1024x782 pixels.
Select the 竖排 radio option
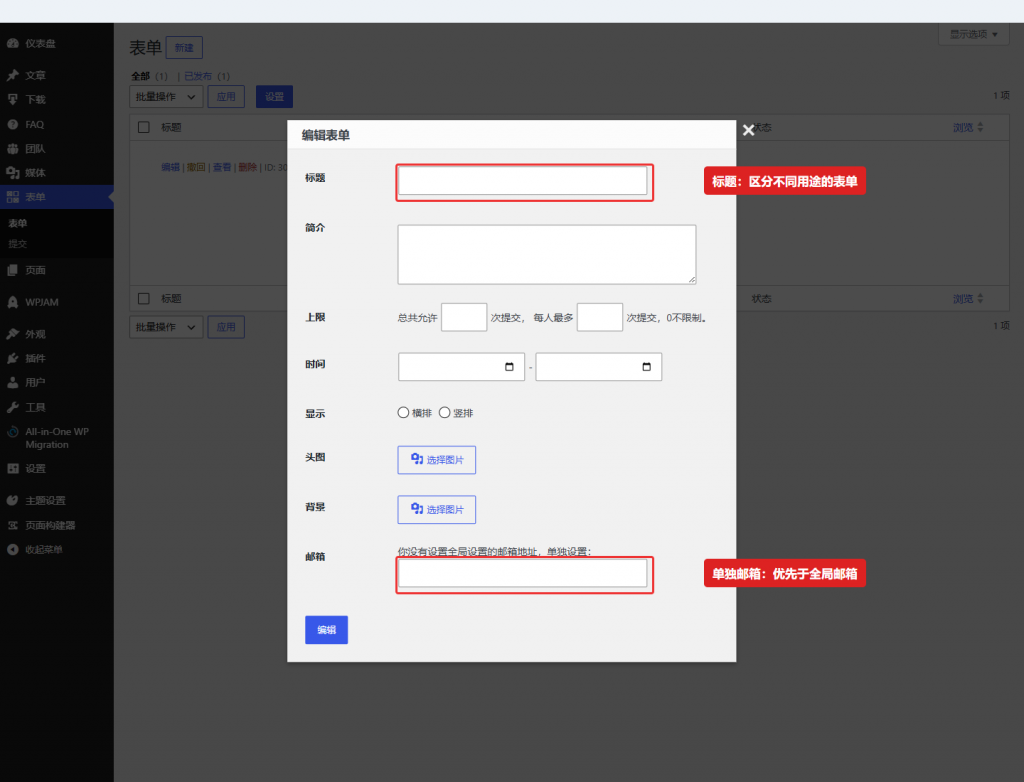(x=445, y=413)
